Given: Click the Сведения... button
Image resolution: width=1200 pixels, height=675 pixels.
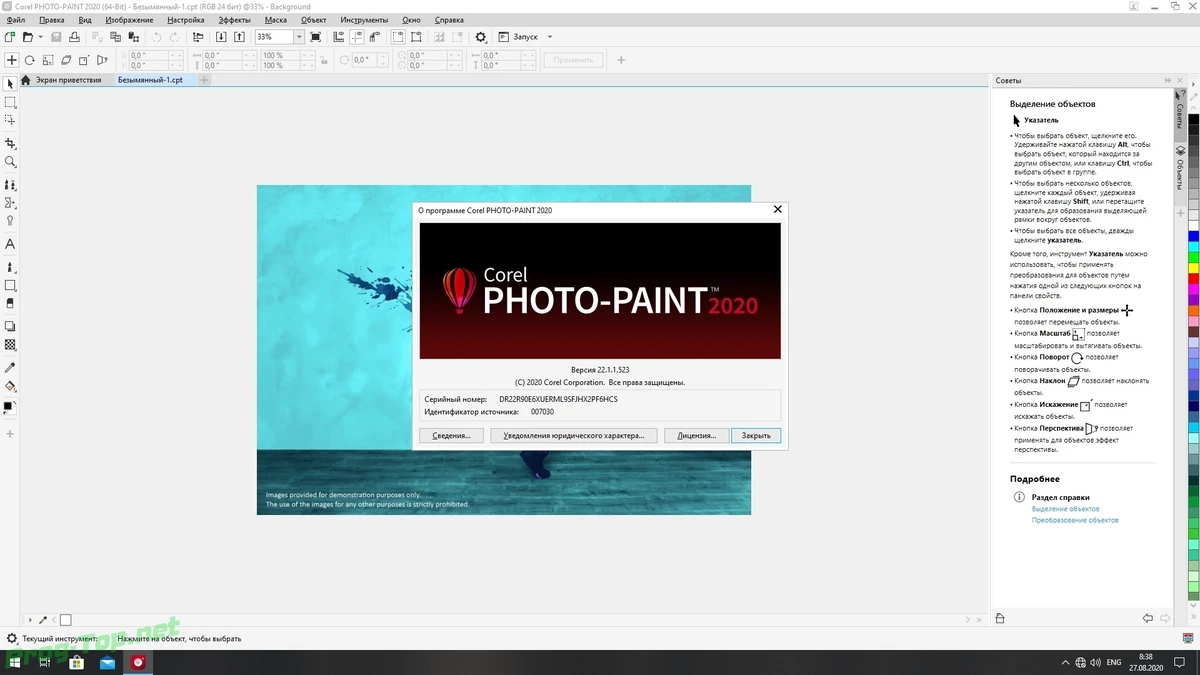Looking at the screenshot, I should pyautogui.click(x=452, y=436).
